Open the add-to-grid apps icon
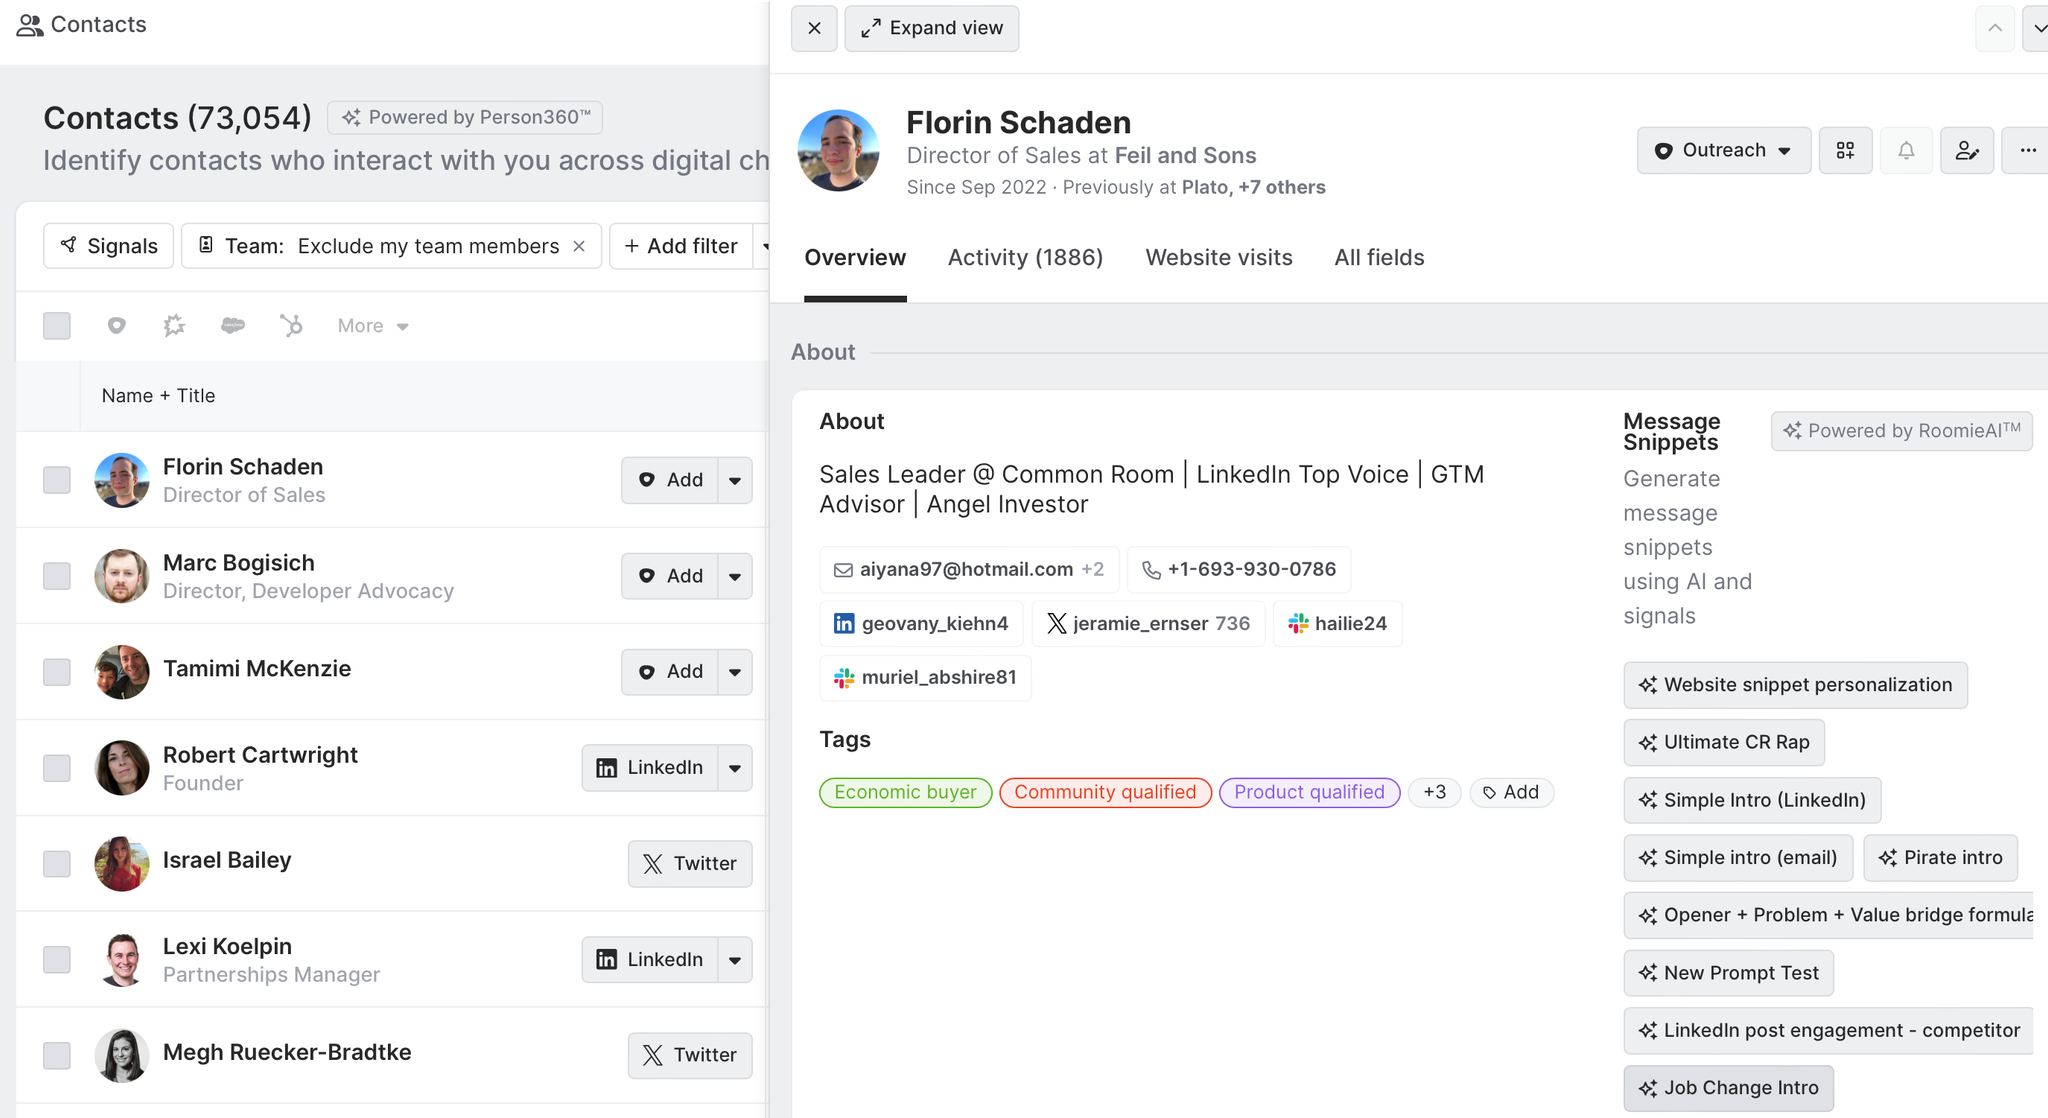This screenshot has height=1118, width=2048. [1845, 150]
